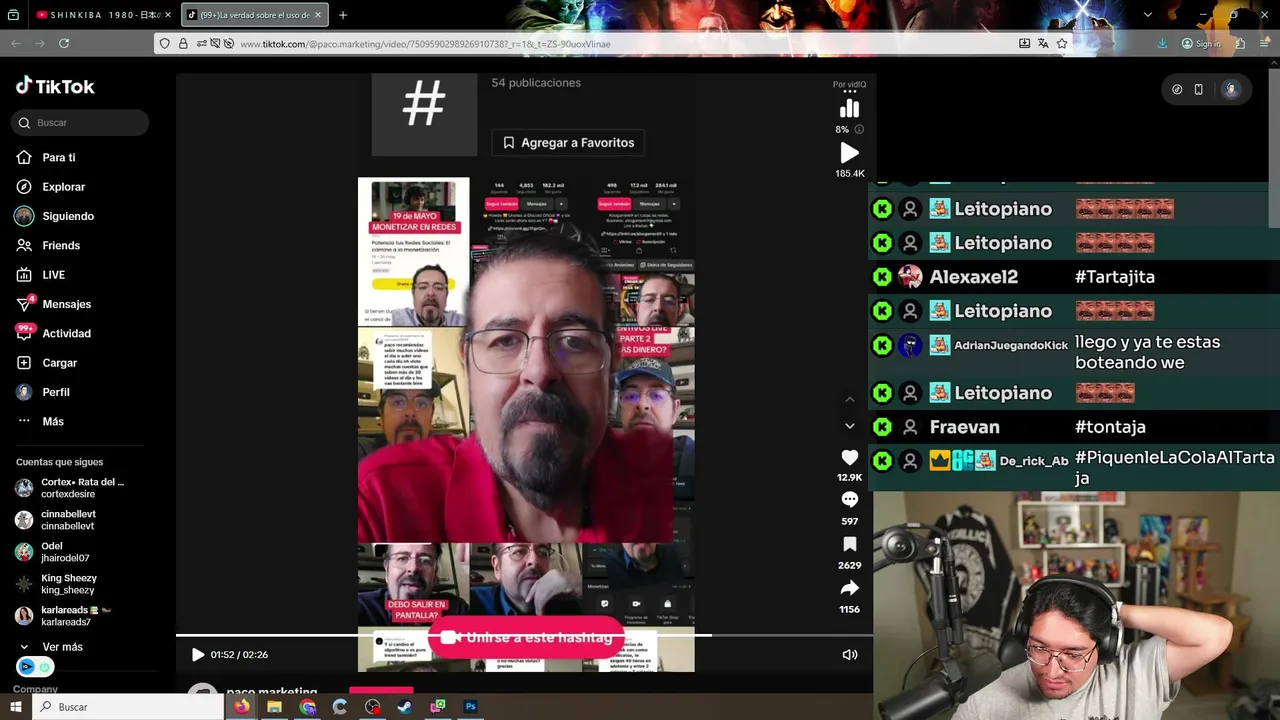Click the get app phone icon

[1199, 89]
